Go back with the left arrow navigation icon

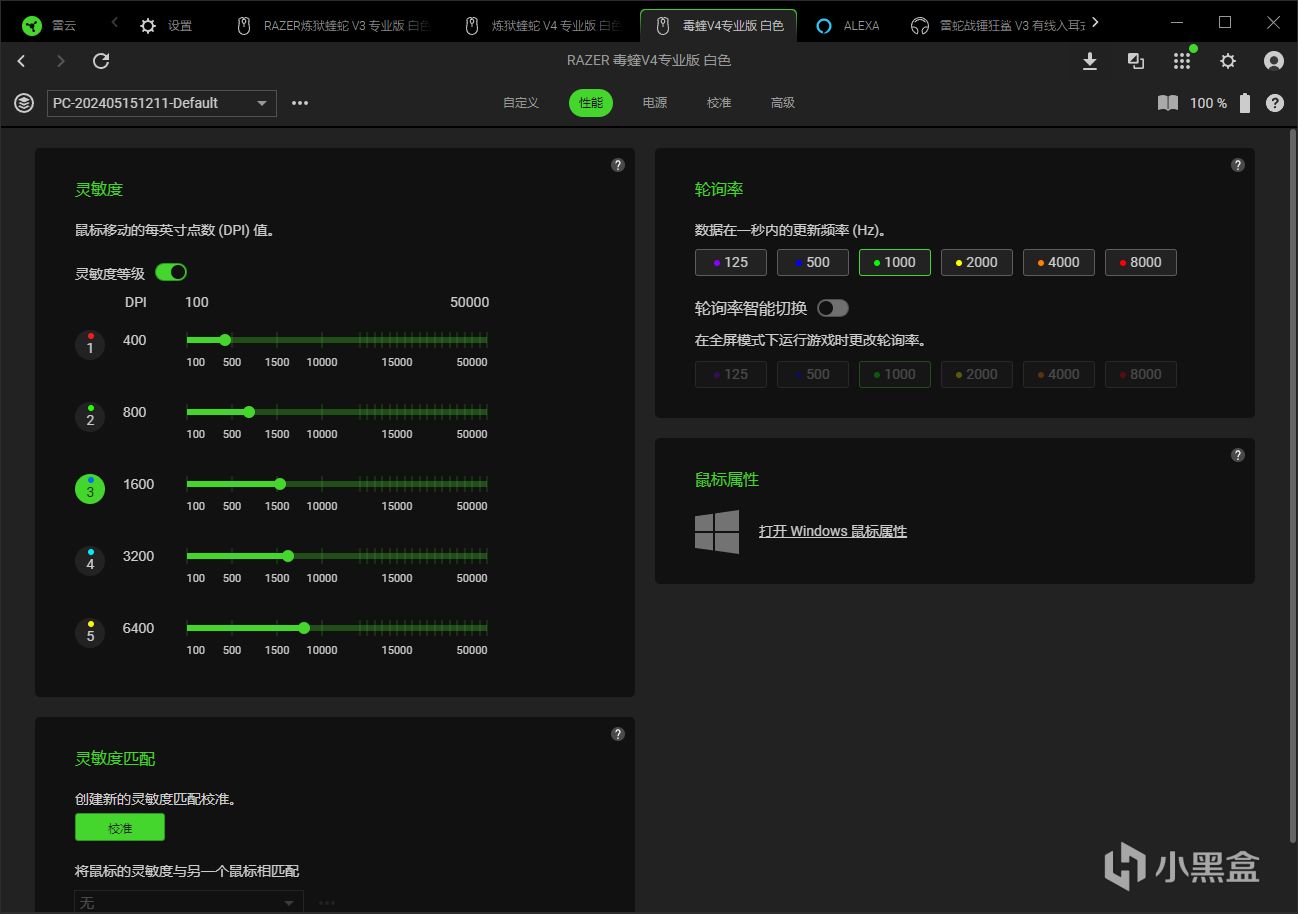tap(22, 61)
